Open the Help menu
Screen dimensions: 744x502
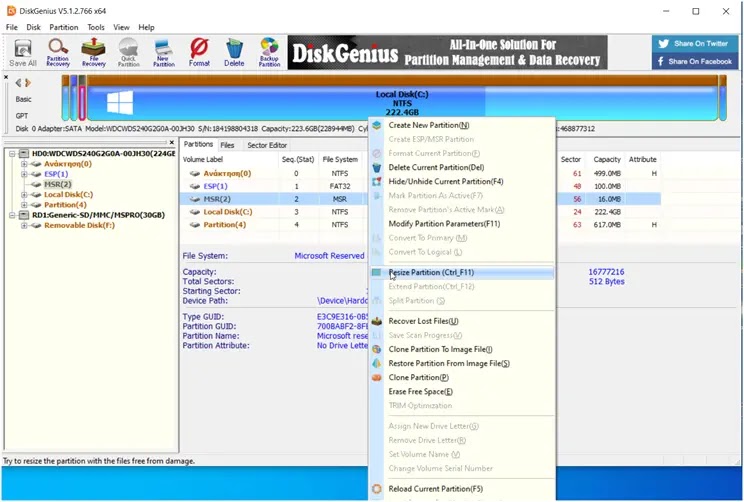[146, 28]
